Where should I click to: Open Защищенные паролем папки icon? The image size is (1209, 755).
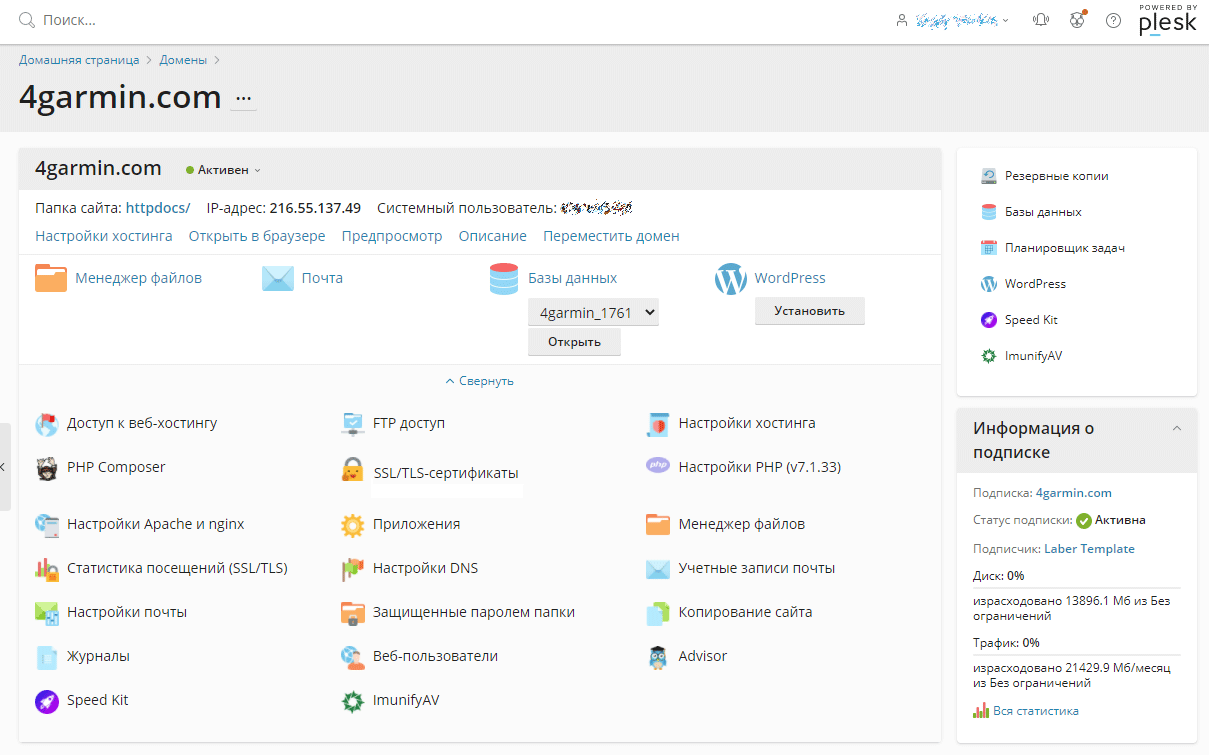353,613
